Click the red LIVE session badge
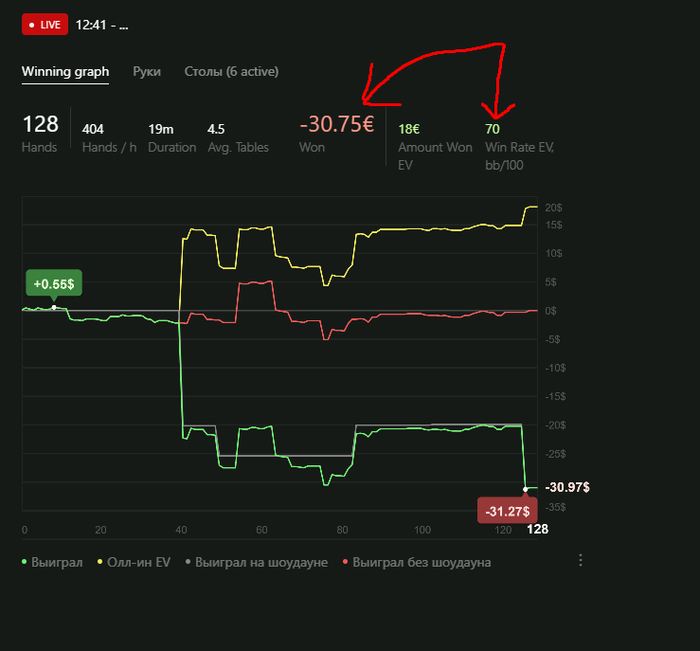 pyautogui.click(x=45, y=25)
